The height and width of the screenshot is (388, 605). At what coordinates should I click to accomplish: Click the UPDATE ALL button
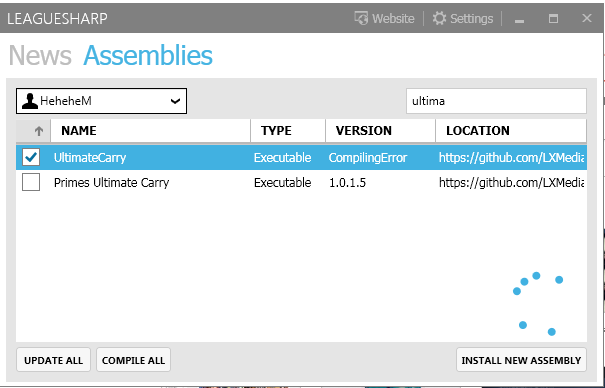coord(54,360)
